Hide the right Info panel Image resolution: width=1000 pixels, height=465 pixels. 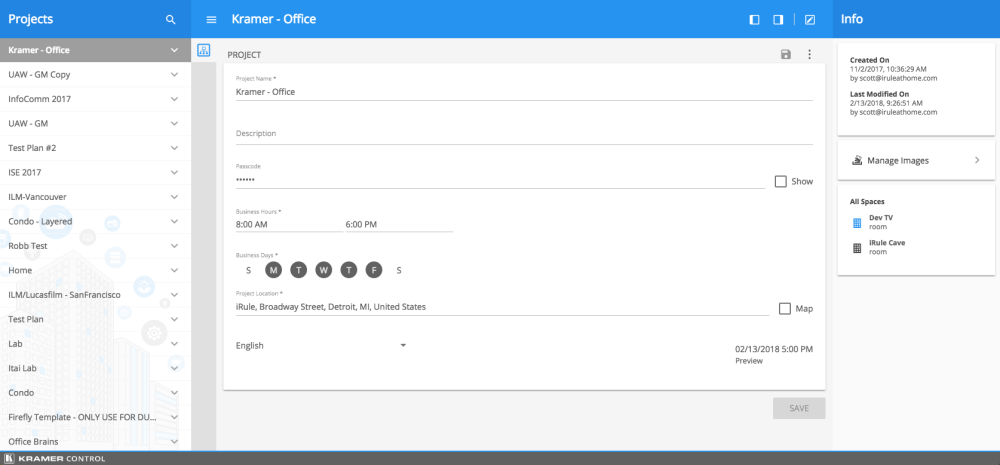(x=778, y=20)
